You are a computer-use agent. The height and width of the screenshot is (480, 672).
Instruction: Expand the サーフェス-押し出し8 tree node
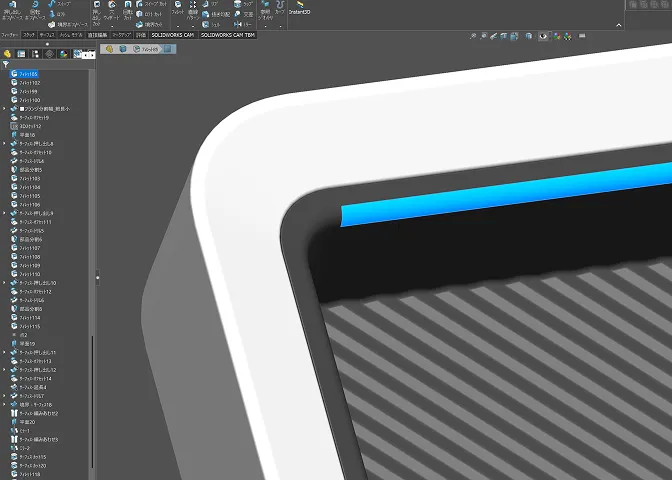(x=5, y=143)
